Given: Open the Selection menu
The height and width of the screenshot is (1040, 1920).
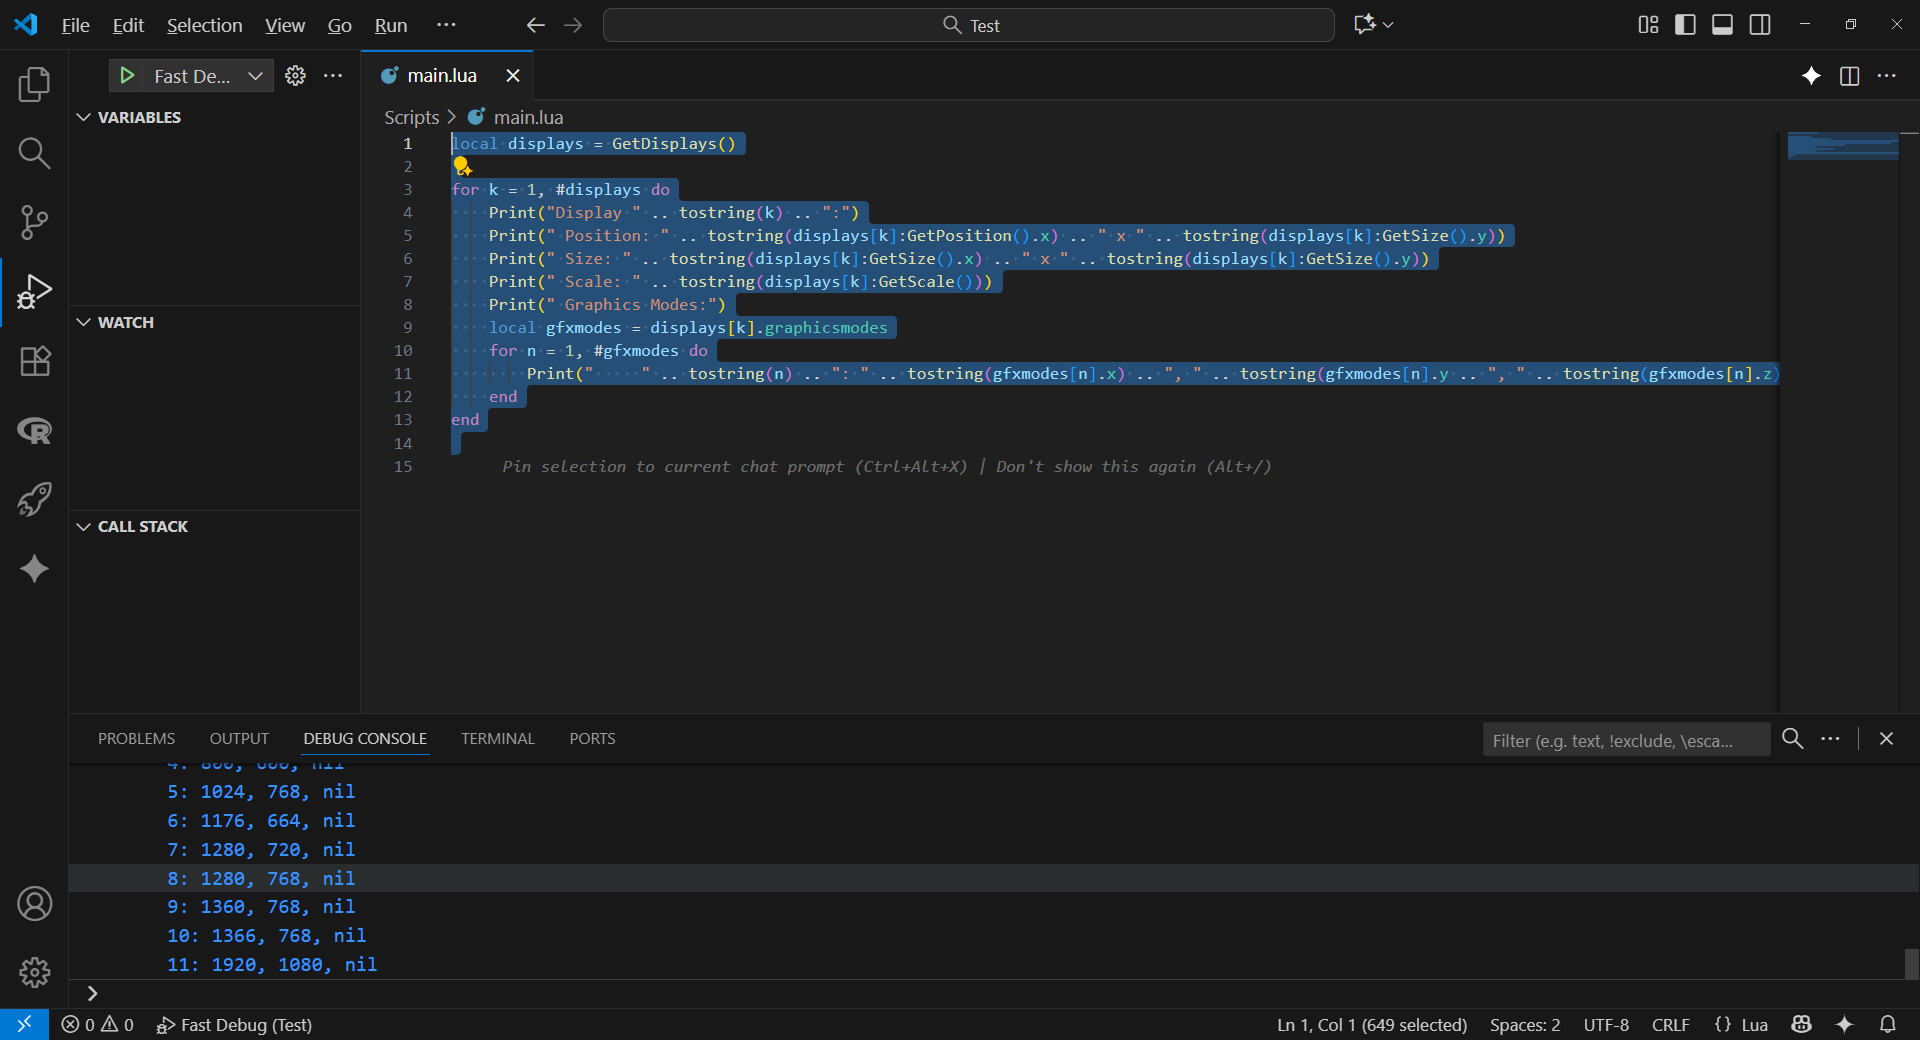Looking at the screenshot, I should coord(204,25).
